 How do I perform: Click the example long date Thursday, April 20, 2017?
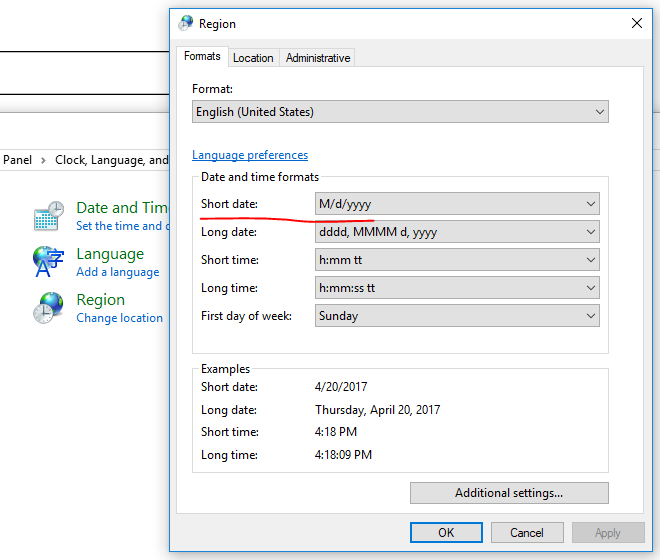click(x=378, y=410)
